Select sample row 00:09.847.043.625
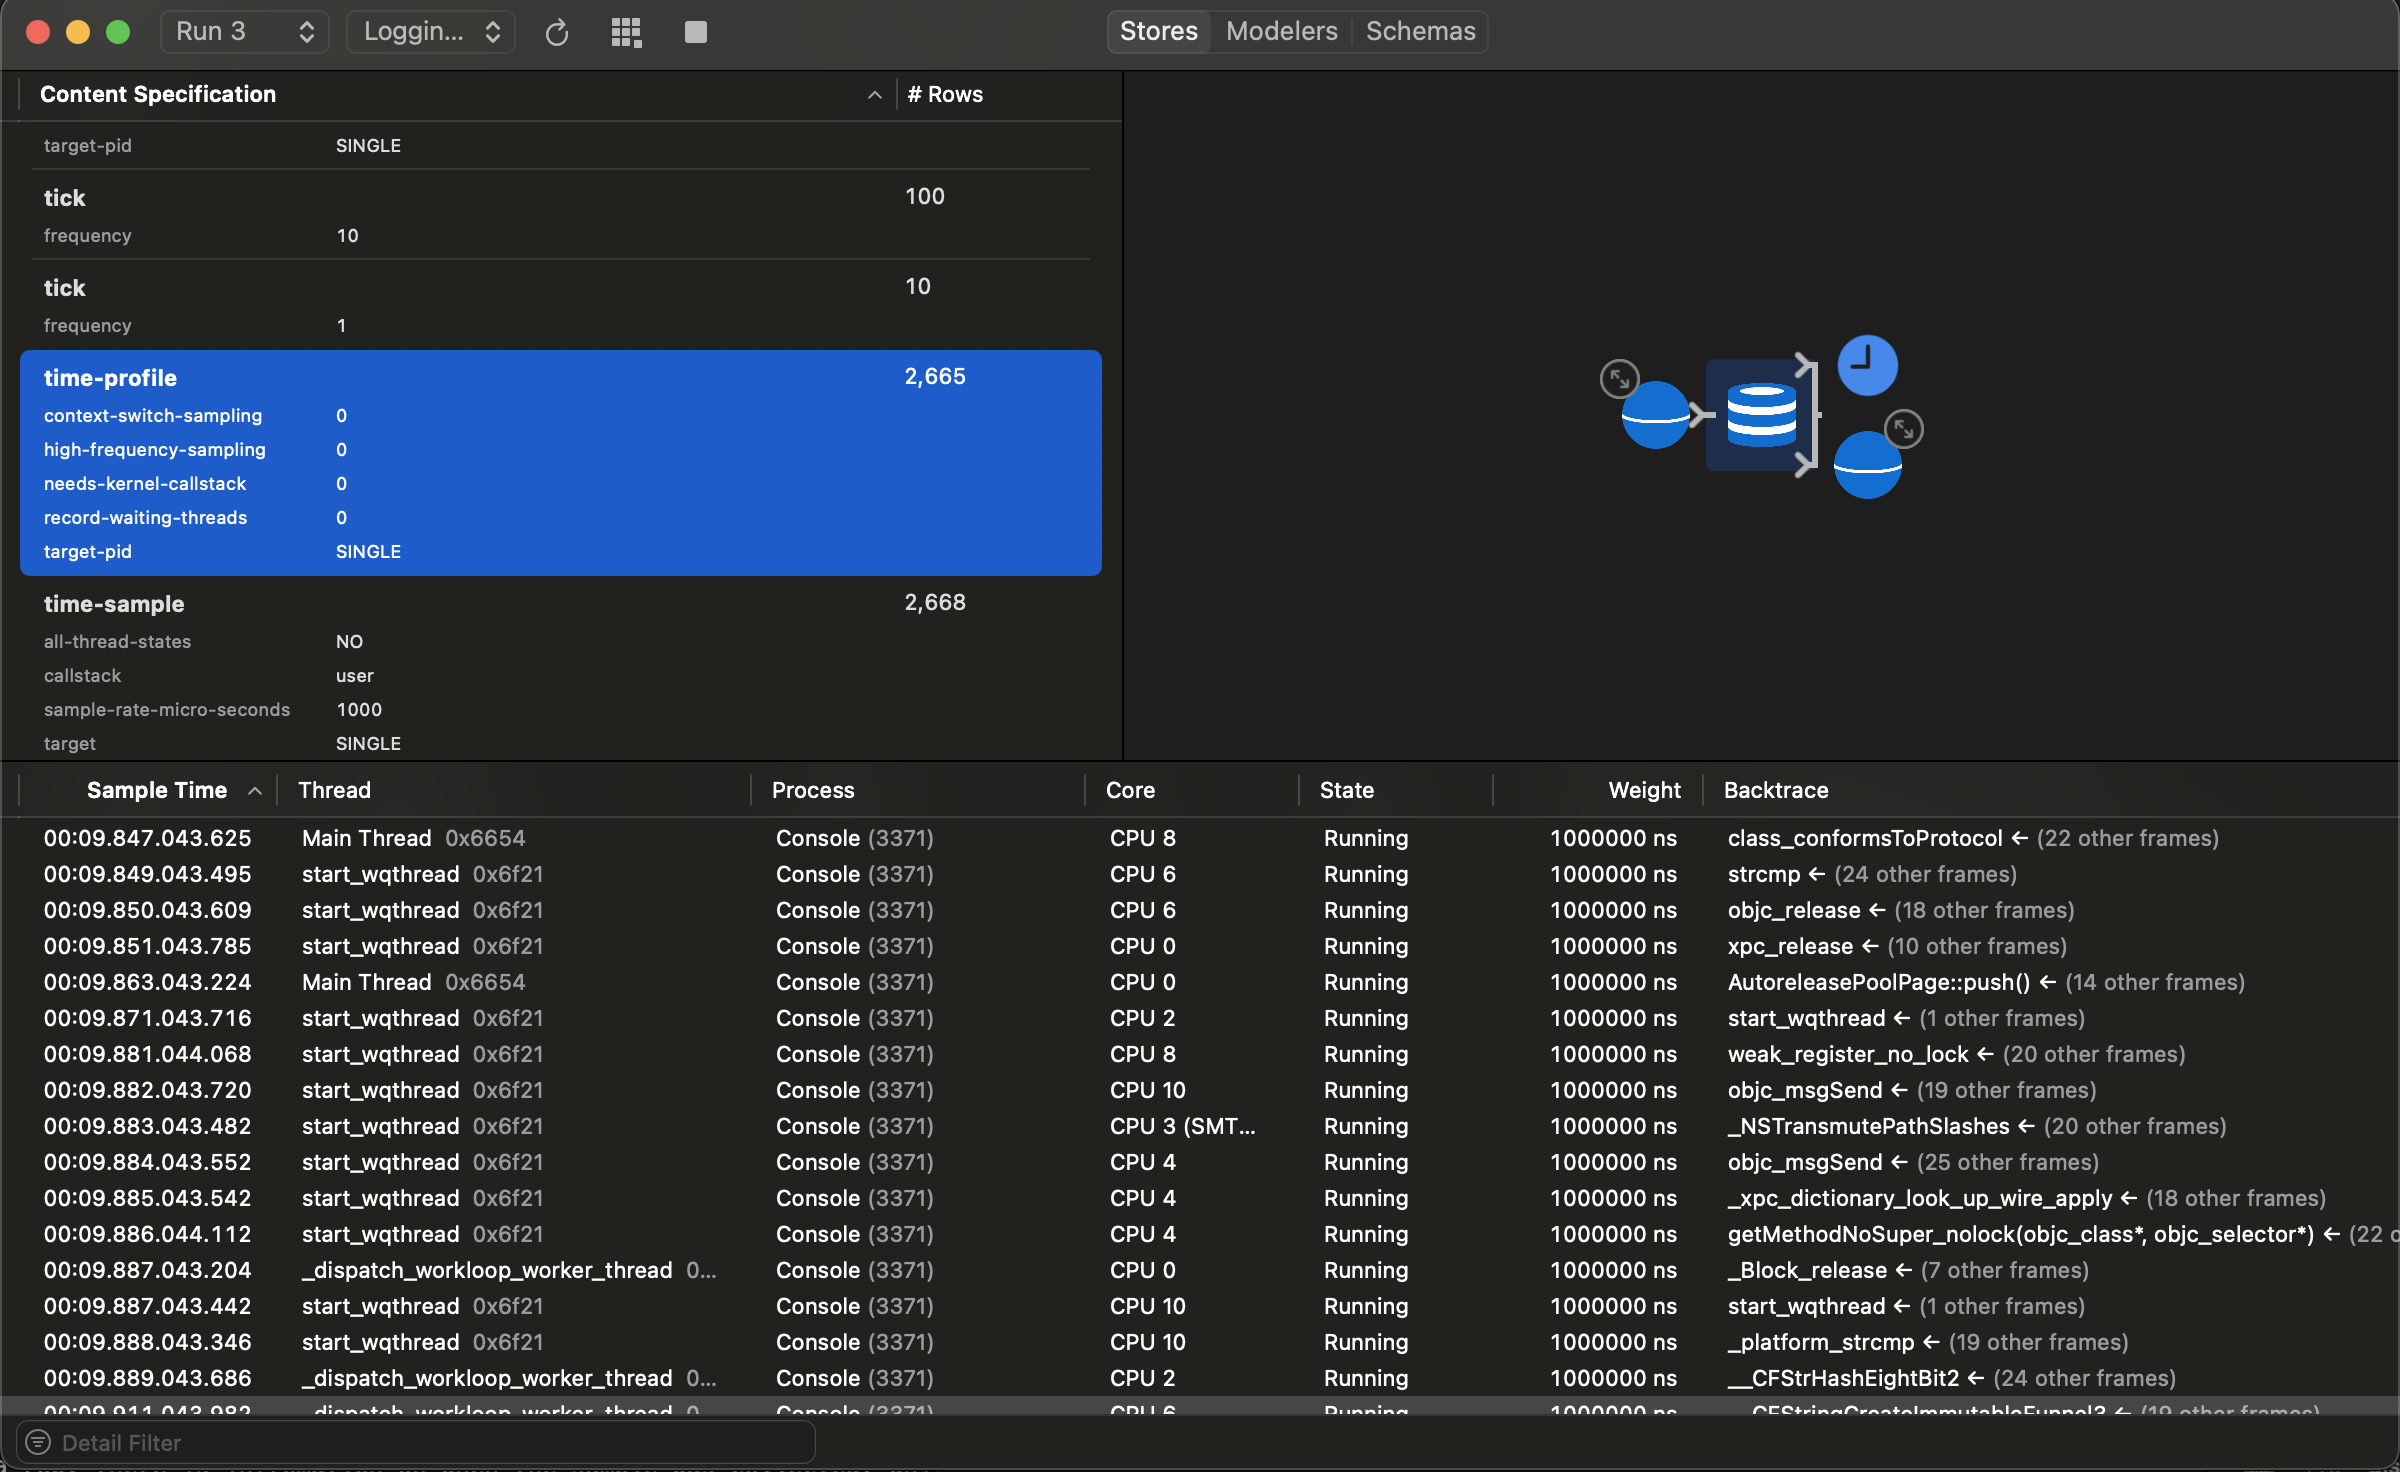 [1200, 838]
